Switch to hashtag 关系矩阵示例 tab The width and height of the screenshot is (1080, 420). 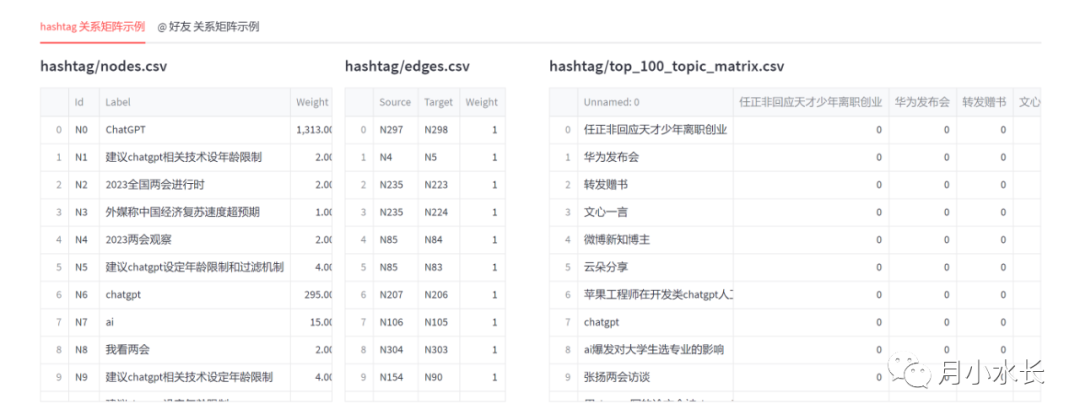click(92, 27)
